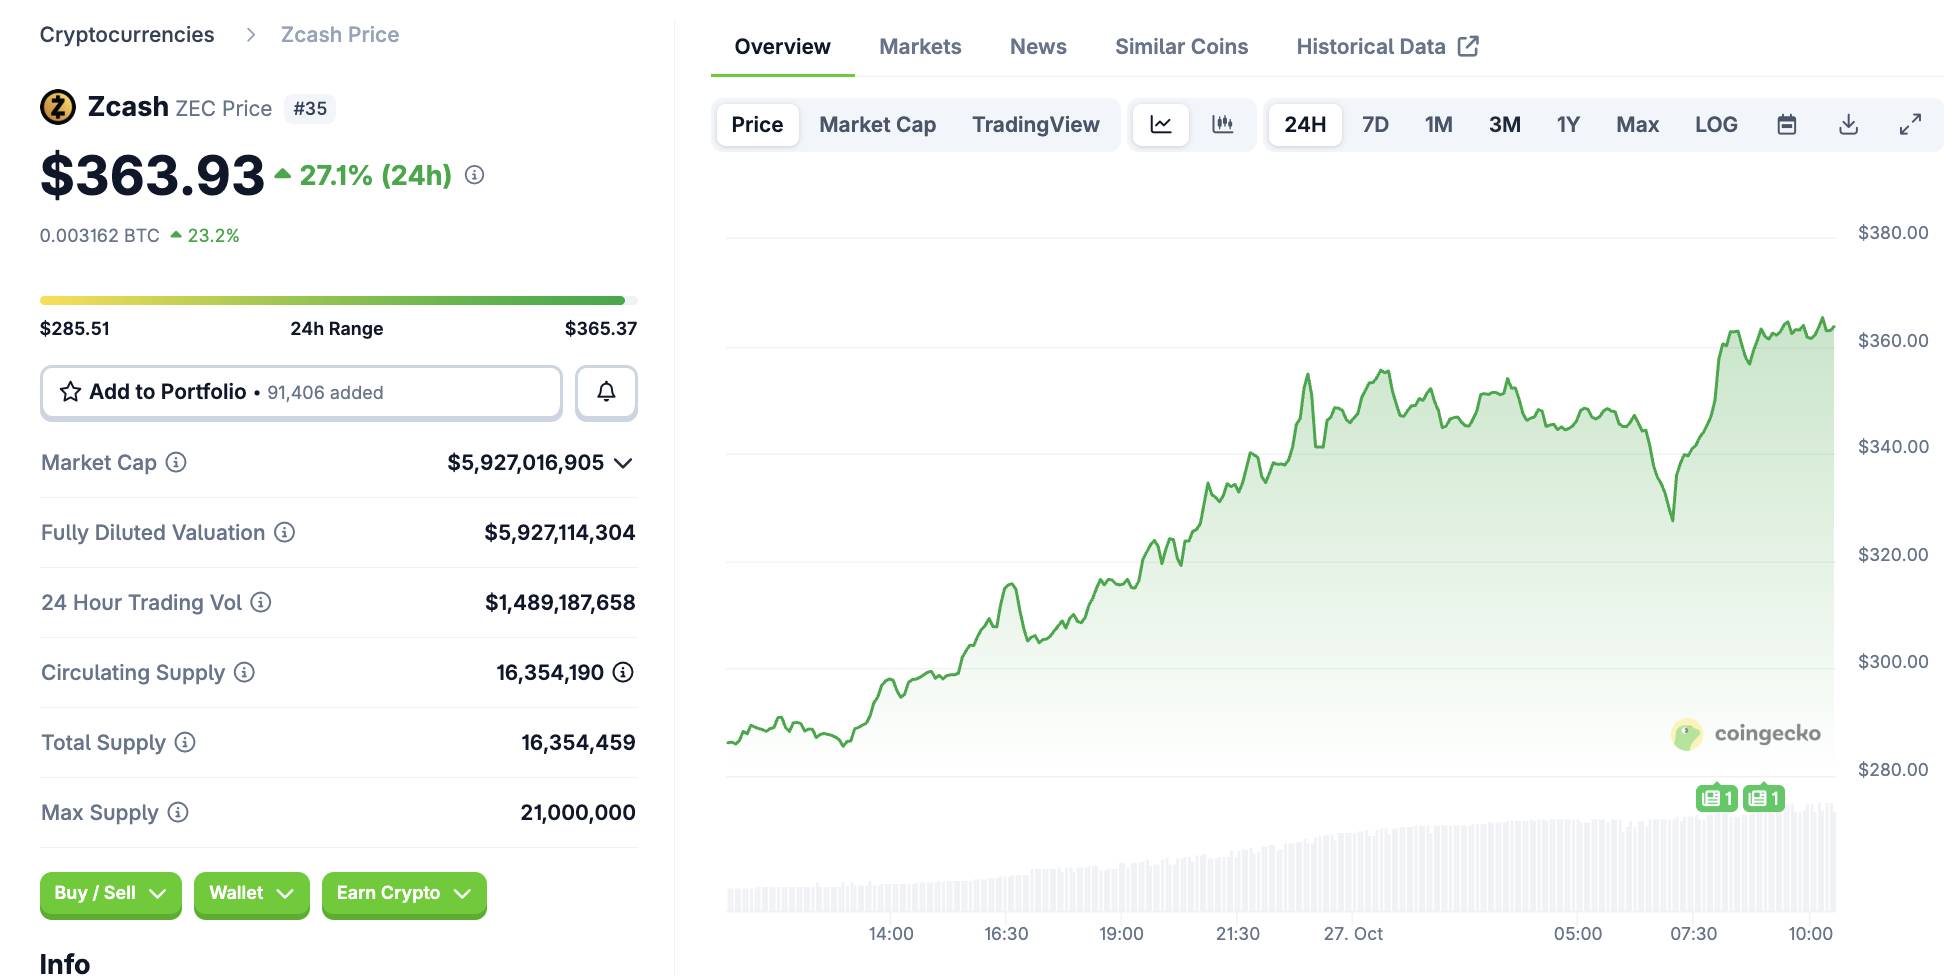Go to Cryptocurrencies breadcrumb link

click(127, 35)
